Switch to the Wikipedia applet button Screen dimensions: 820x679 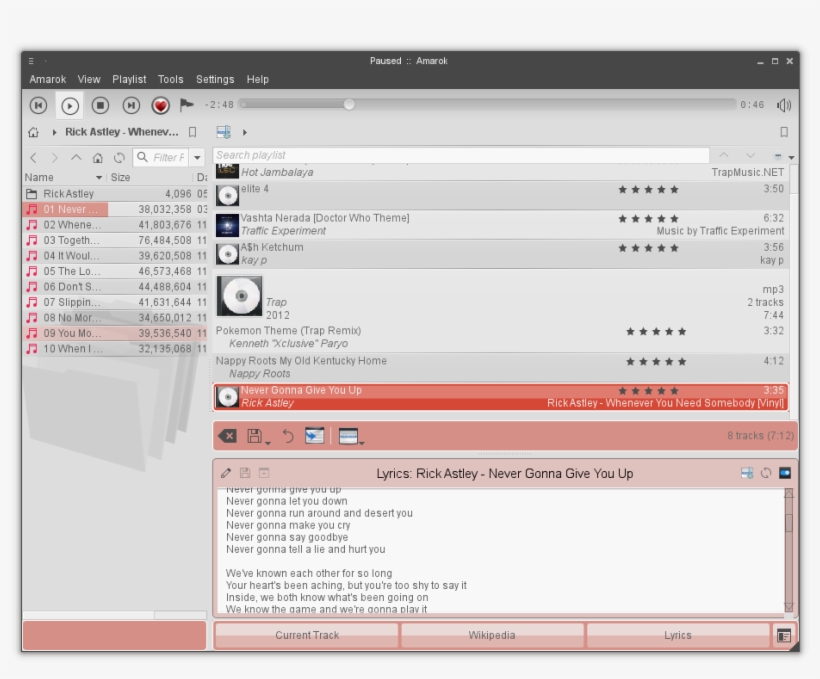tap(492, 635)
